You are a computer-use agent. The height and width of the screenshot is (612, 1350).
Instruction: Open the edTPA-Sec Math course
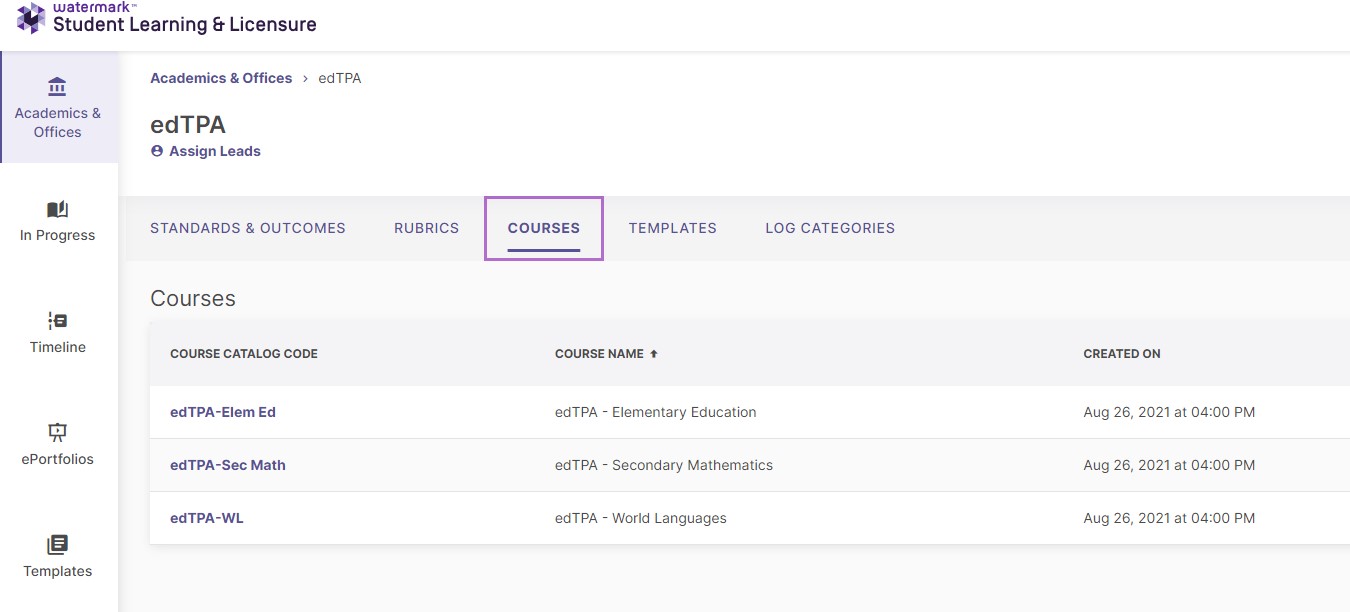228,465
